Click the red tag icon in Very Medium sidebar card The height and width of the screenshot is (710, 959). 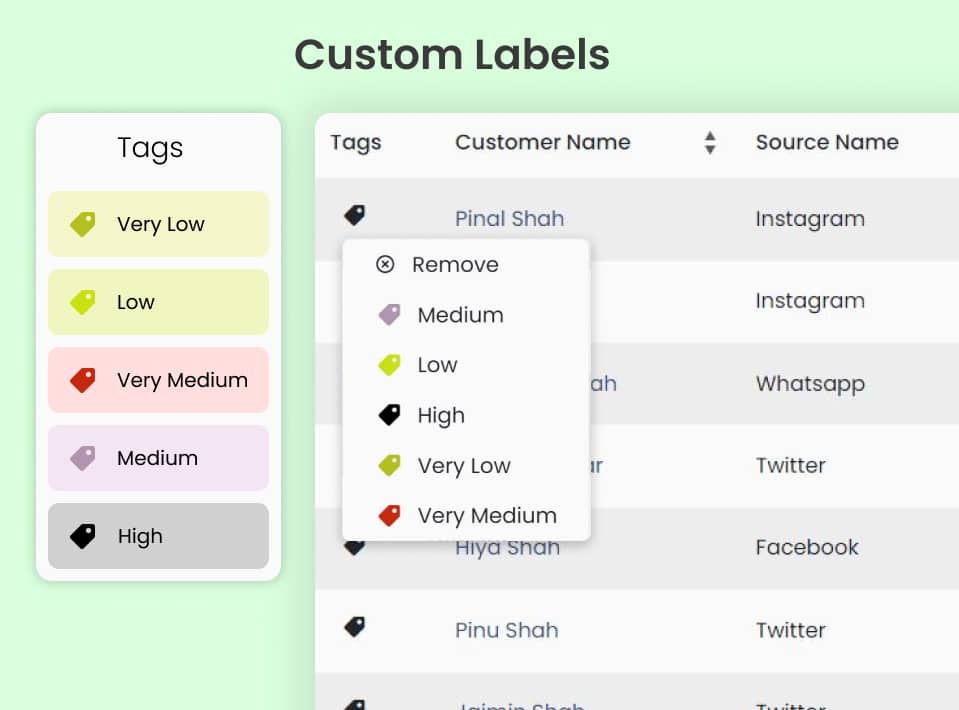click(x=83, y=380)
